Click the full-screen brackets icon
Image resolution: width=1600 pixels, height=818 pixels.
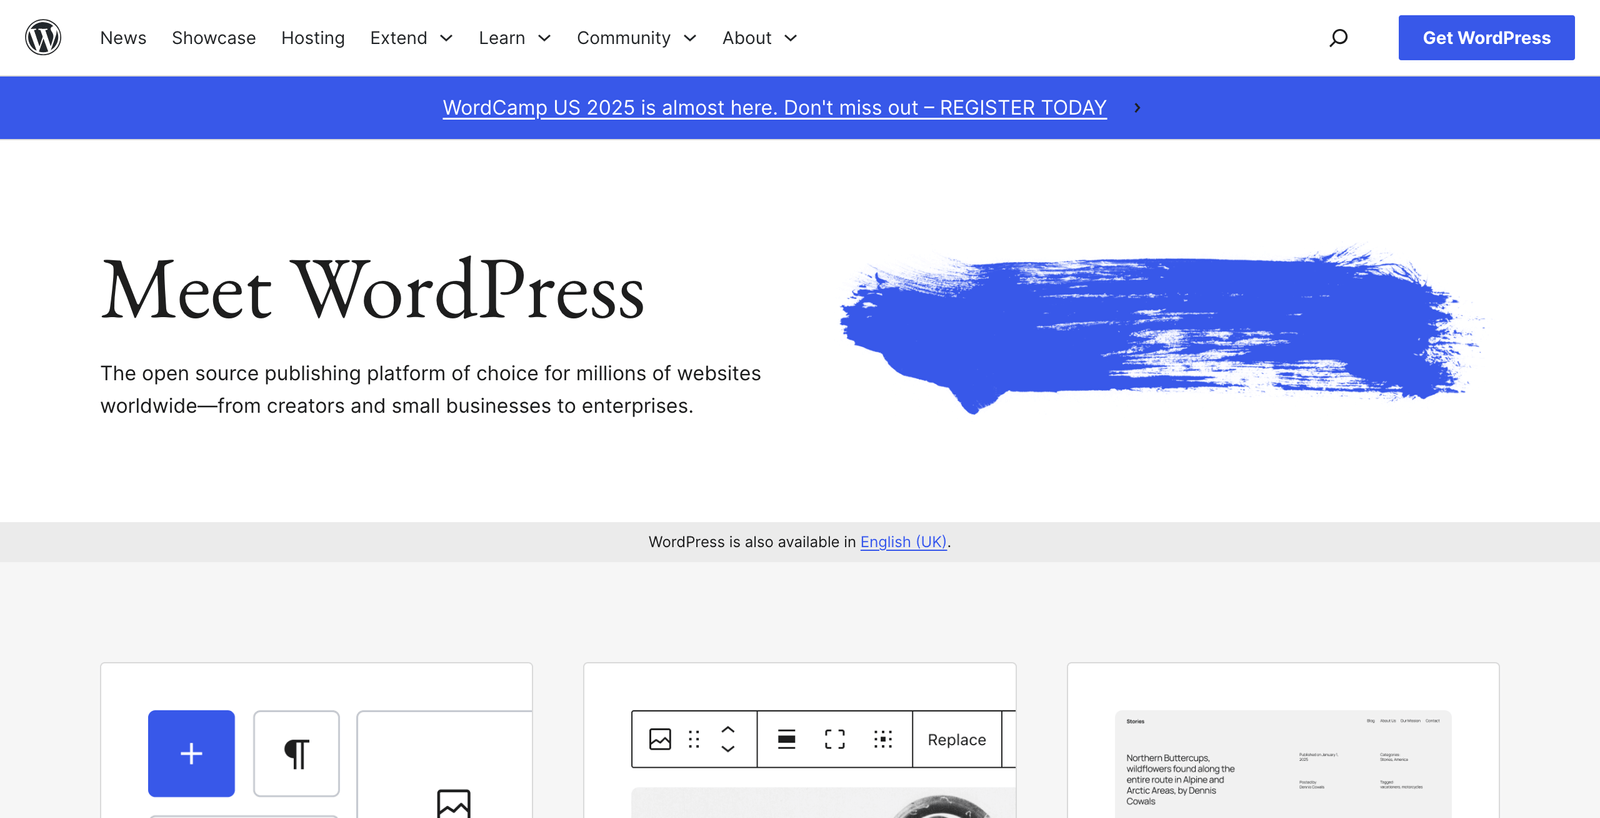[835, 739]
